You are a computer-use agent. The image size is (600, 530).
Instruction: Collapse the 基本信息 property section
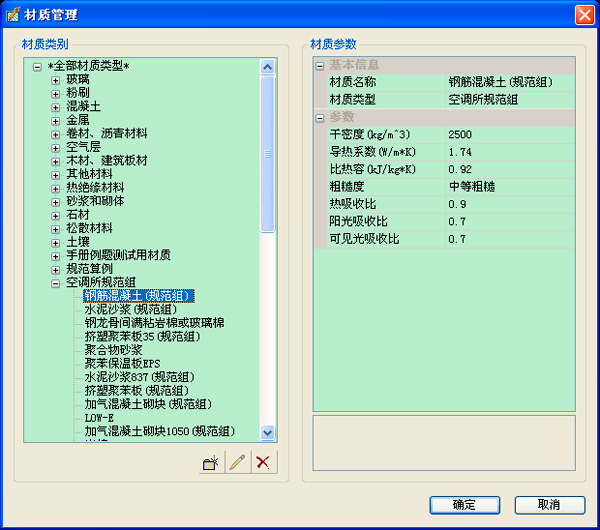pyautogui.click(x=320, y=65)
